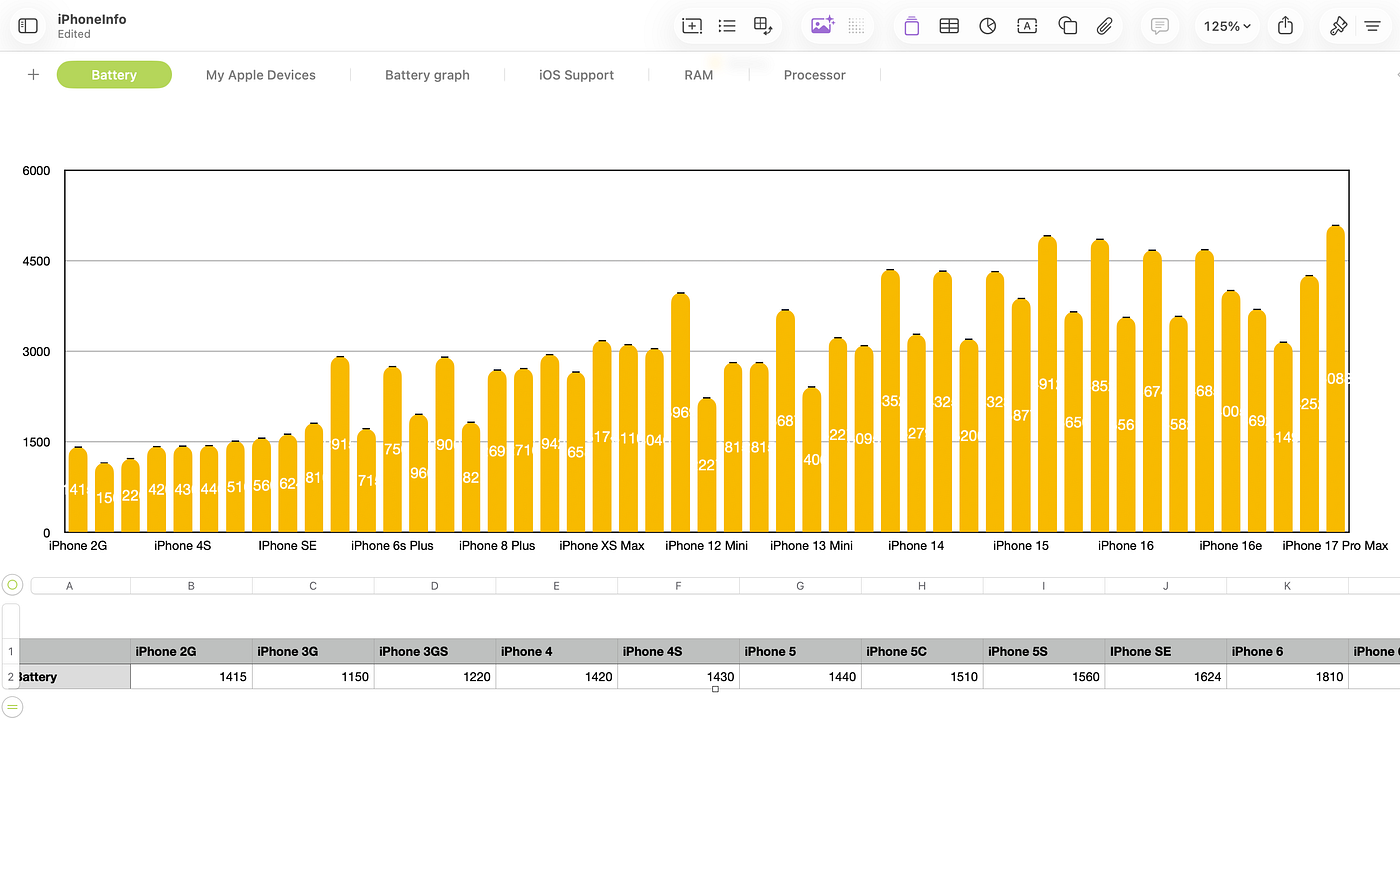Switch to the Battery sheet tab

tap(114, 75)
